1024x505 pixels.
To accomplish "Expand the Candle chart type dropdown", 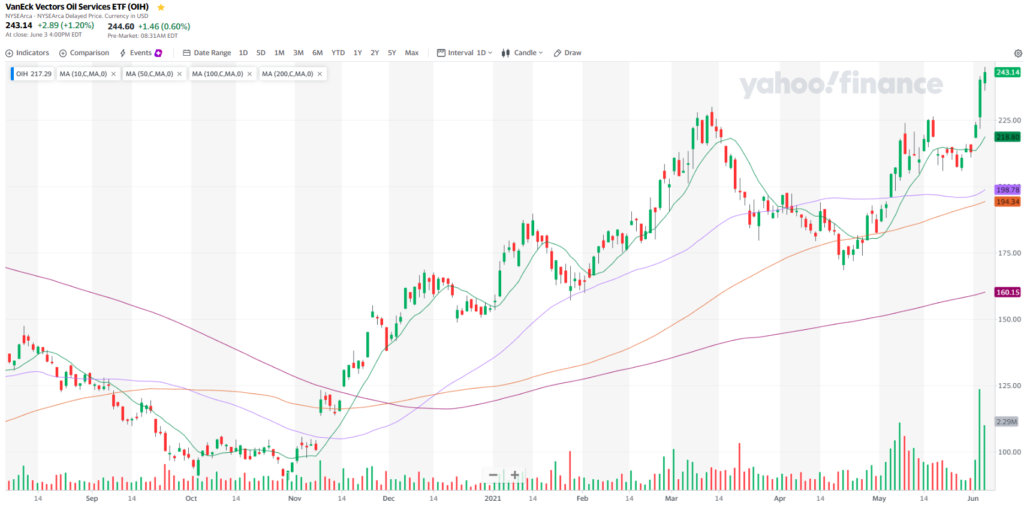I will click(522, 53).
